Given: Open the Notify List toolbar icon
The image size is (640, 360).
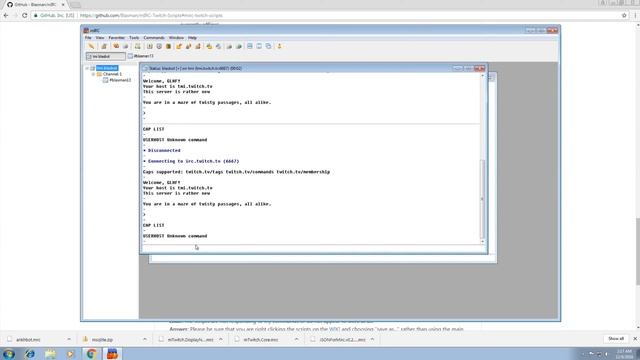Looking at the screenshot, I should coord(229,46).
